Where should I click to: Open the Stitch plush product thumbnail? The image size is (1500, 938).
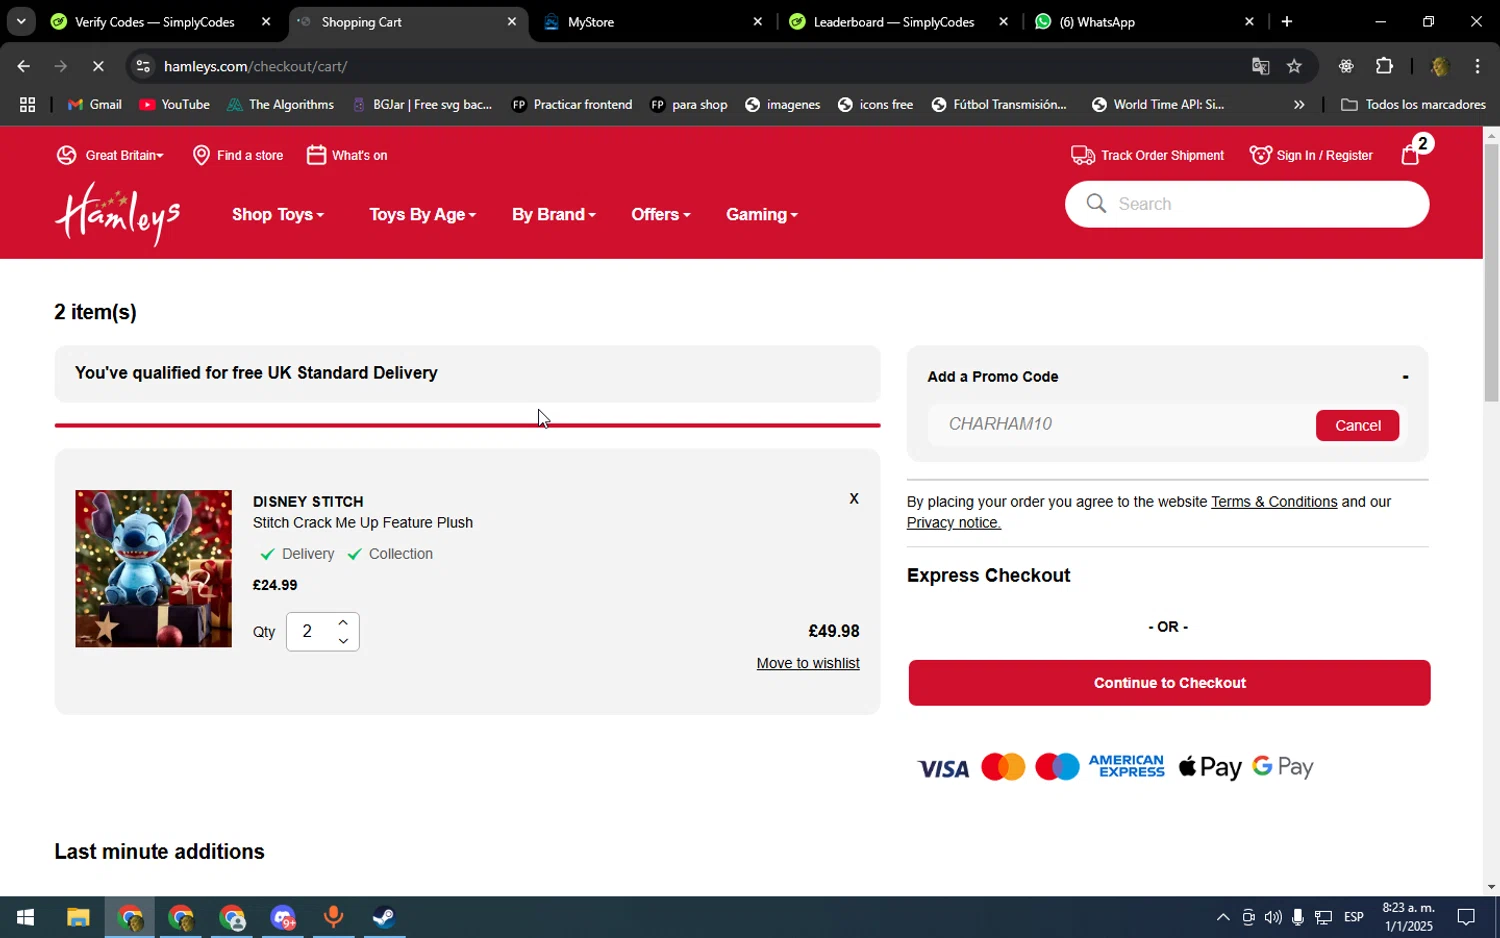[x=153, y=568]
